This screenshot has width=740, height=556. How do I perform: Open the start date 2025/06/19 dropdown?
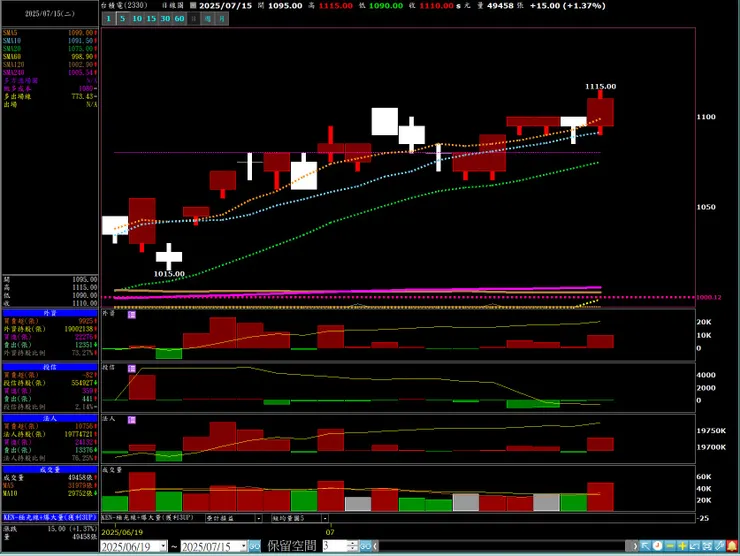click(x=163, y=546)
